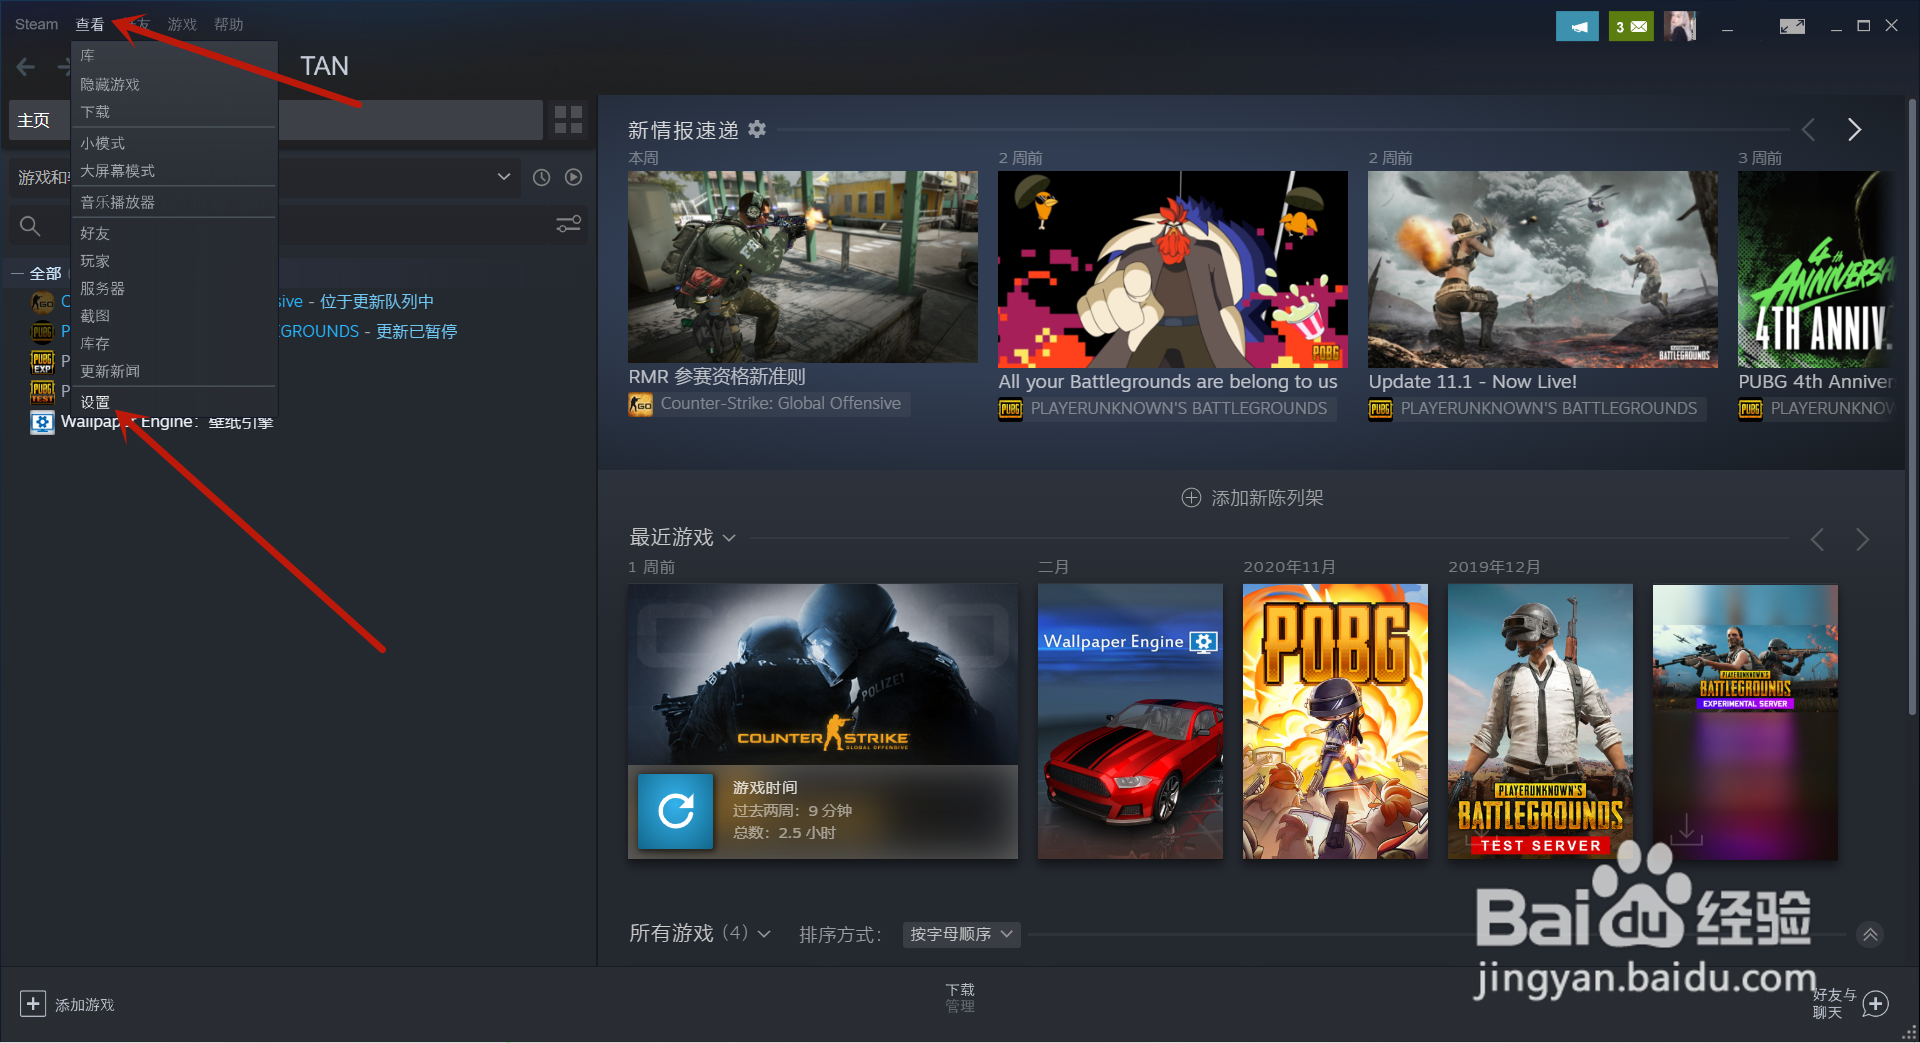The image size is (1920, 1043).
Task: Click the library search magnifier icon
Action: pos(30,226)
